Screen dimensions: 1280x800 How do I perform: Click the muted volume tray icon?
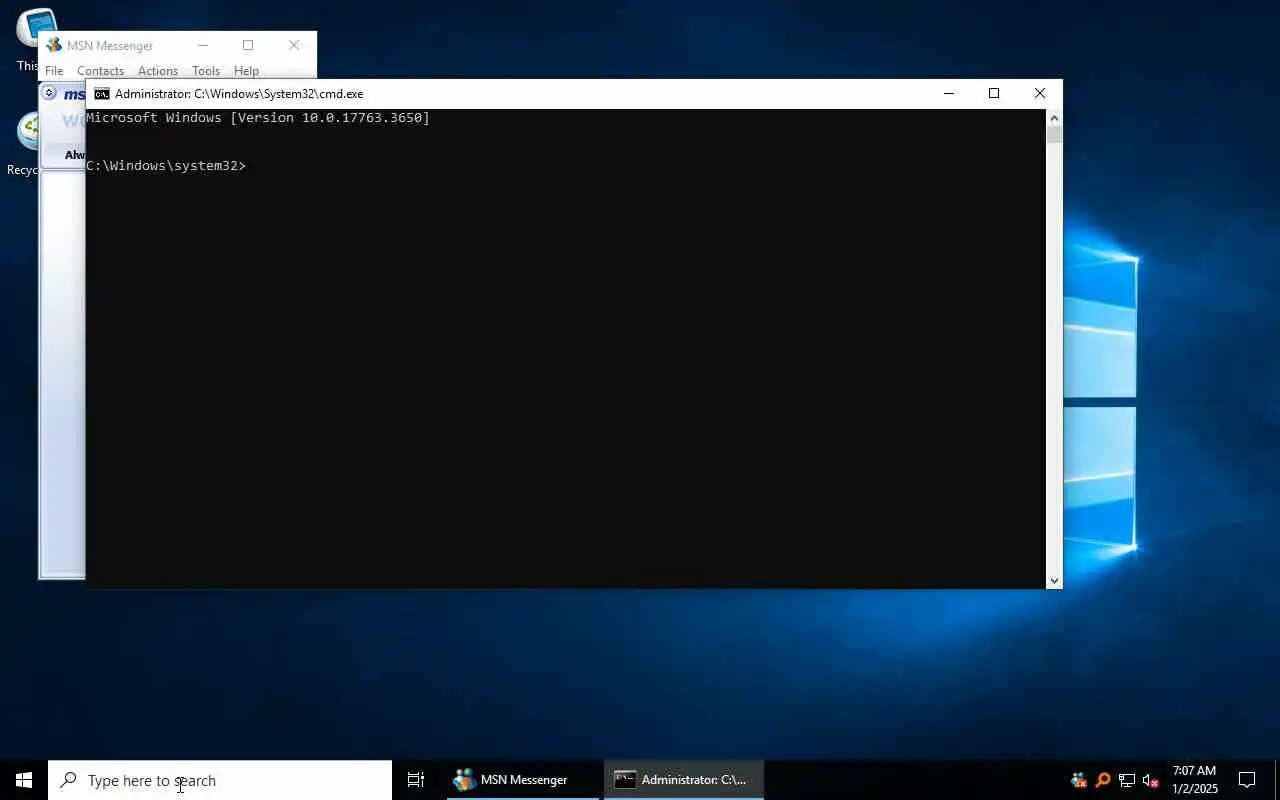tap(1151, 780)
